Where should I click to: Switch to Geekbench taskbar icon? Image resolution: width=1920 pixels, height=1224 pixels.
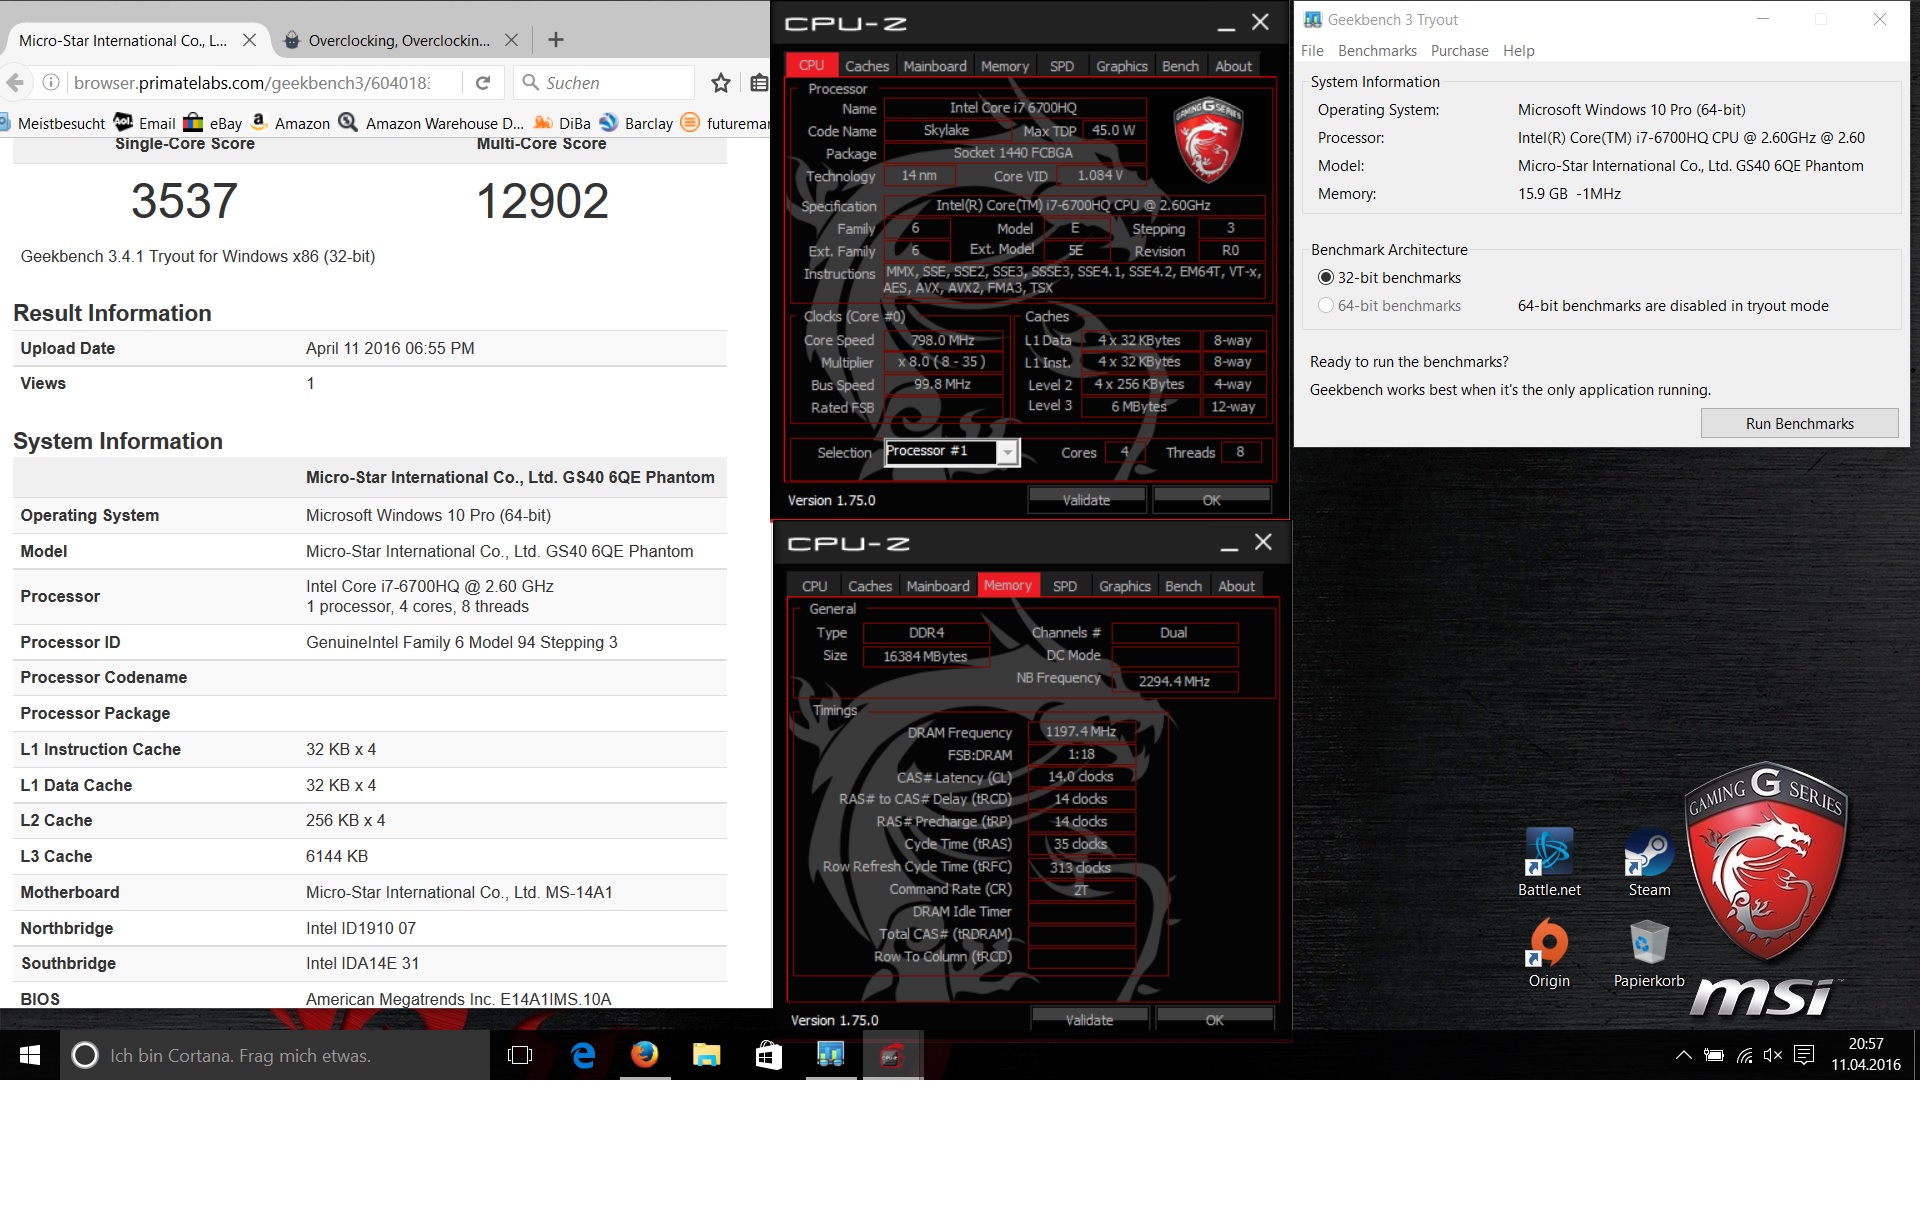coord(831,1055)
